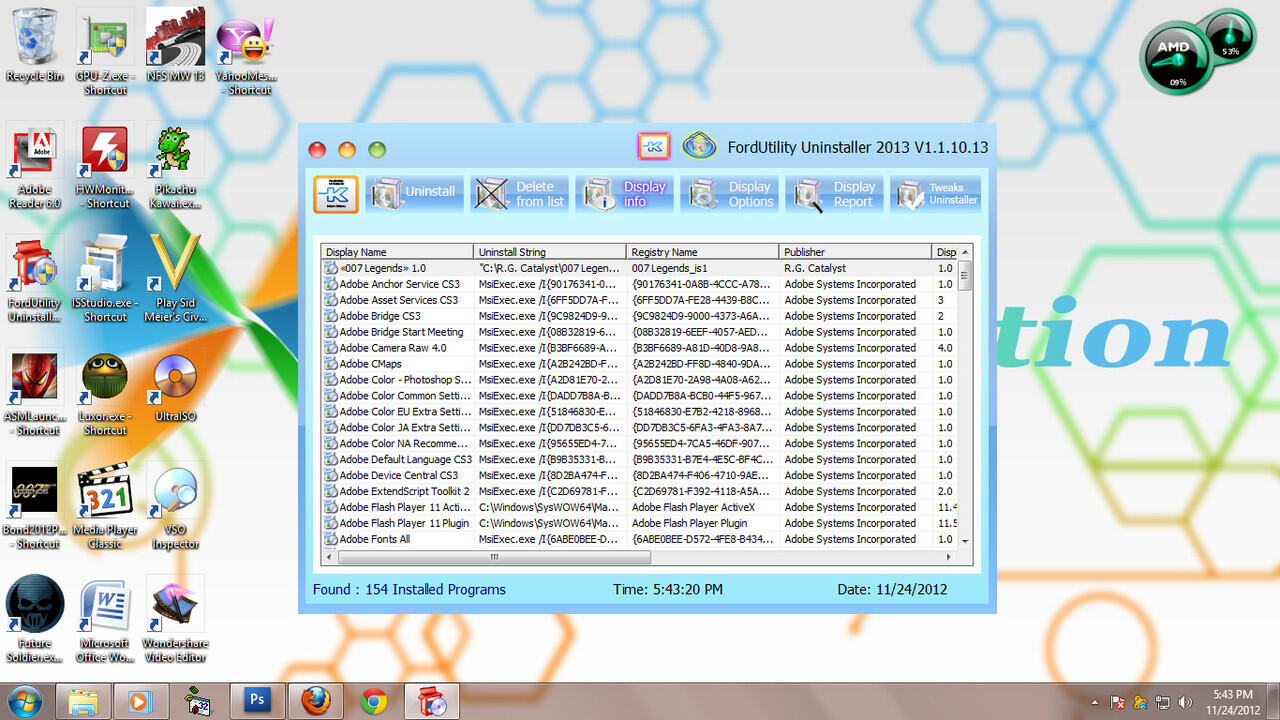This screenshot has height=720, width=1280.
Task: Select Bond2012 shortcut desktop icon
Action: (x=35, y=507)
